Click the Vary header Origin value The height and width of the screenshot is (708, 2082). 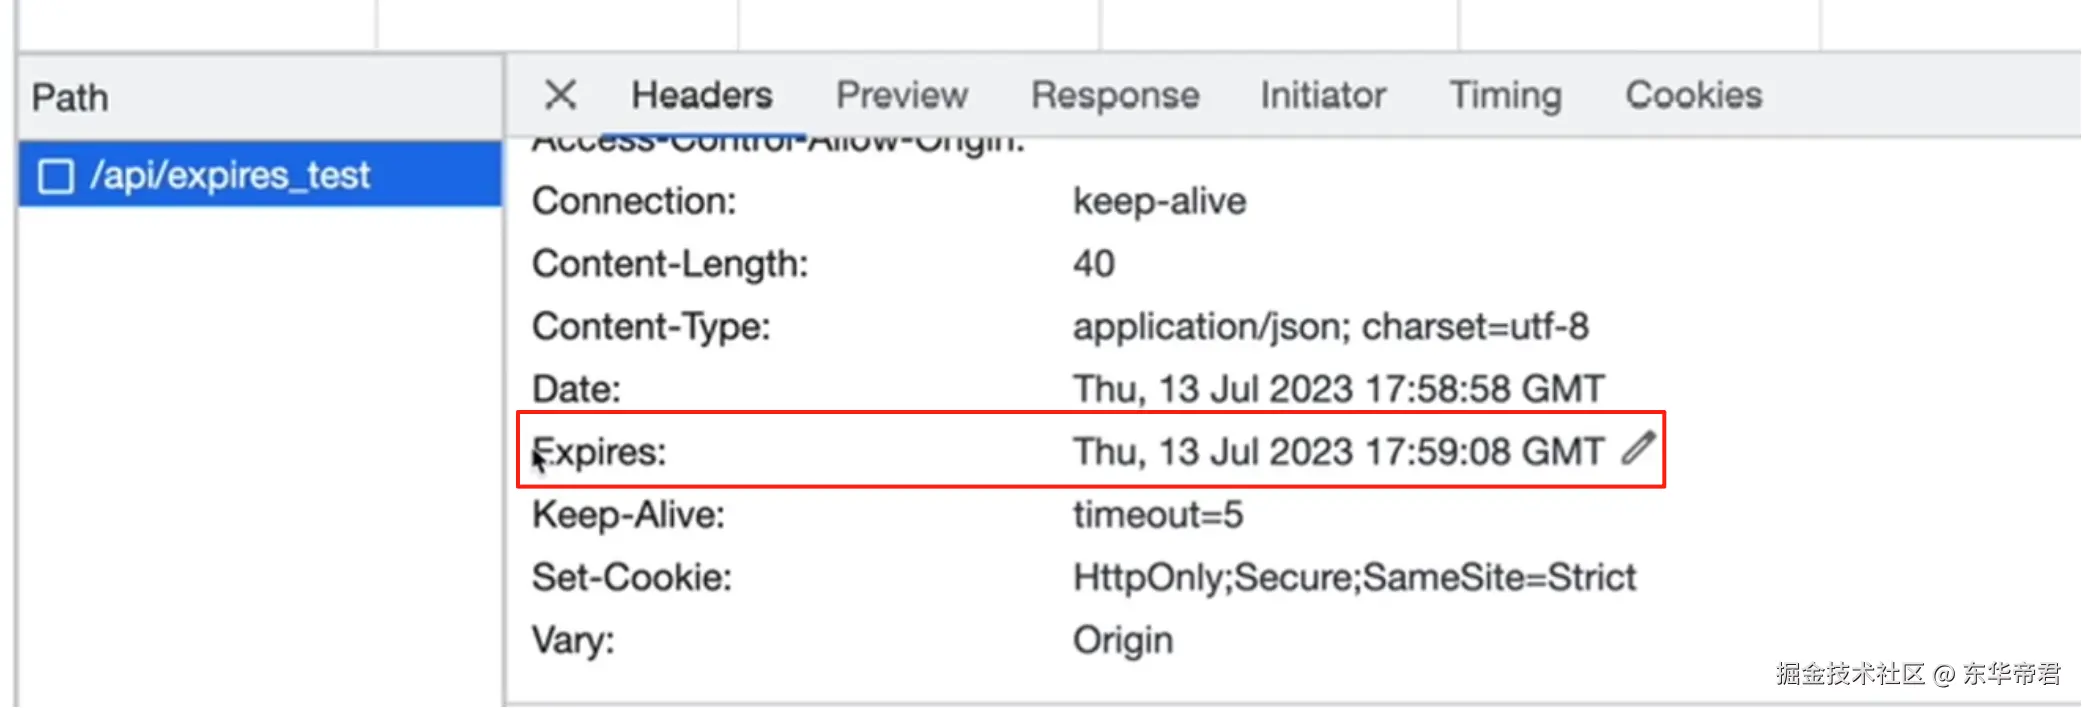click(1122, 640)
